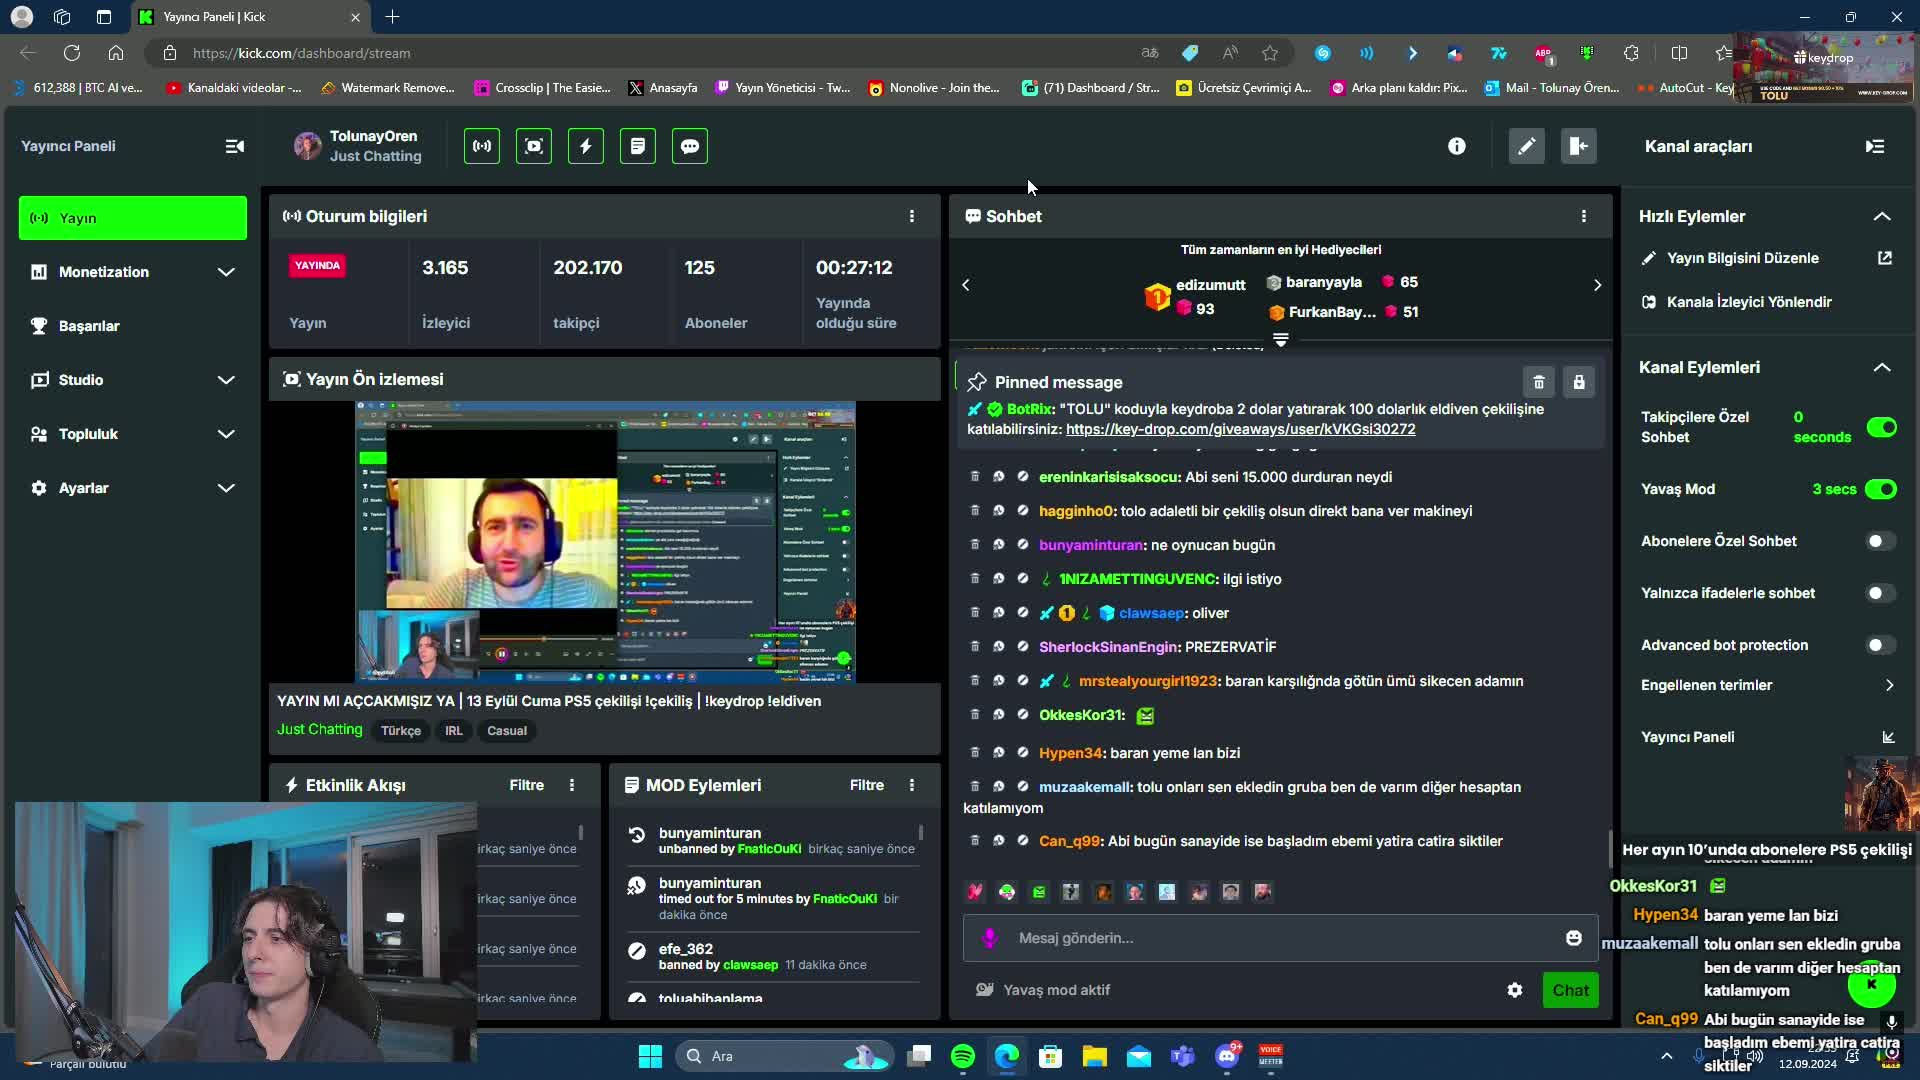The image size is (1920, 1080).
Task: Click the chat bubble toolbar icon
Action: (690, 146)
